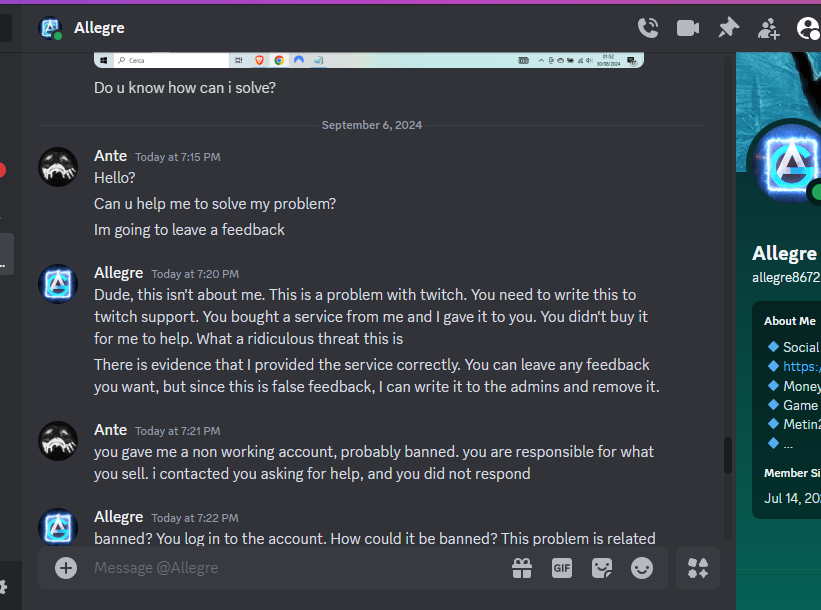Send a gift with the gift icon
821x610 pixels.
(522, 568)
